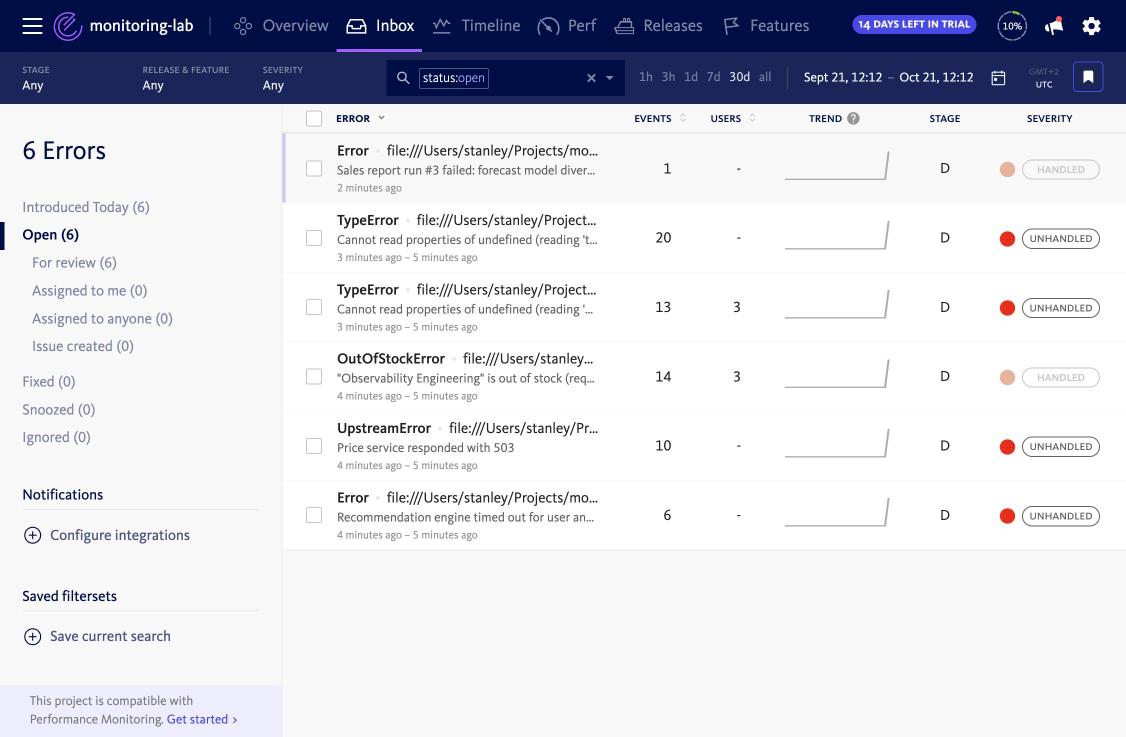The image size is (1126, 737).
Task: Check the TypeError row with 20 events
Action: coord(314,238)
